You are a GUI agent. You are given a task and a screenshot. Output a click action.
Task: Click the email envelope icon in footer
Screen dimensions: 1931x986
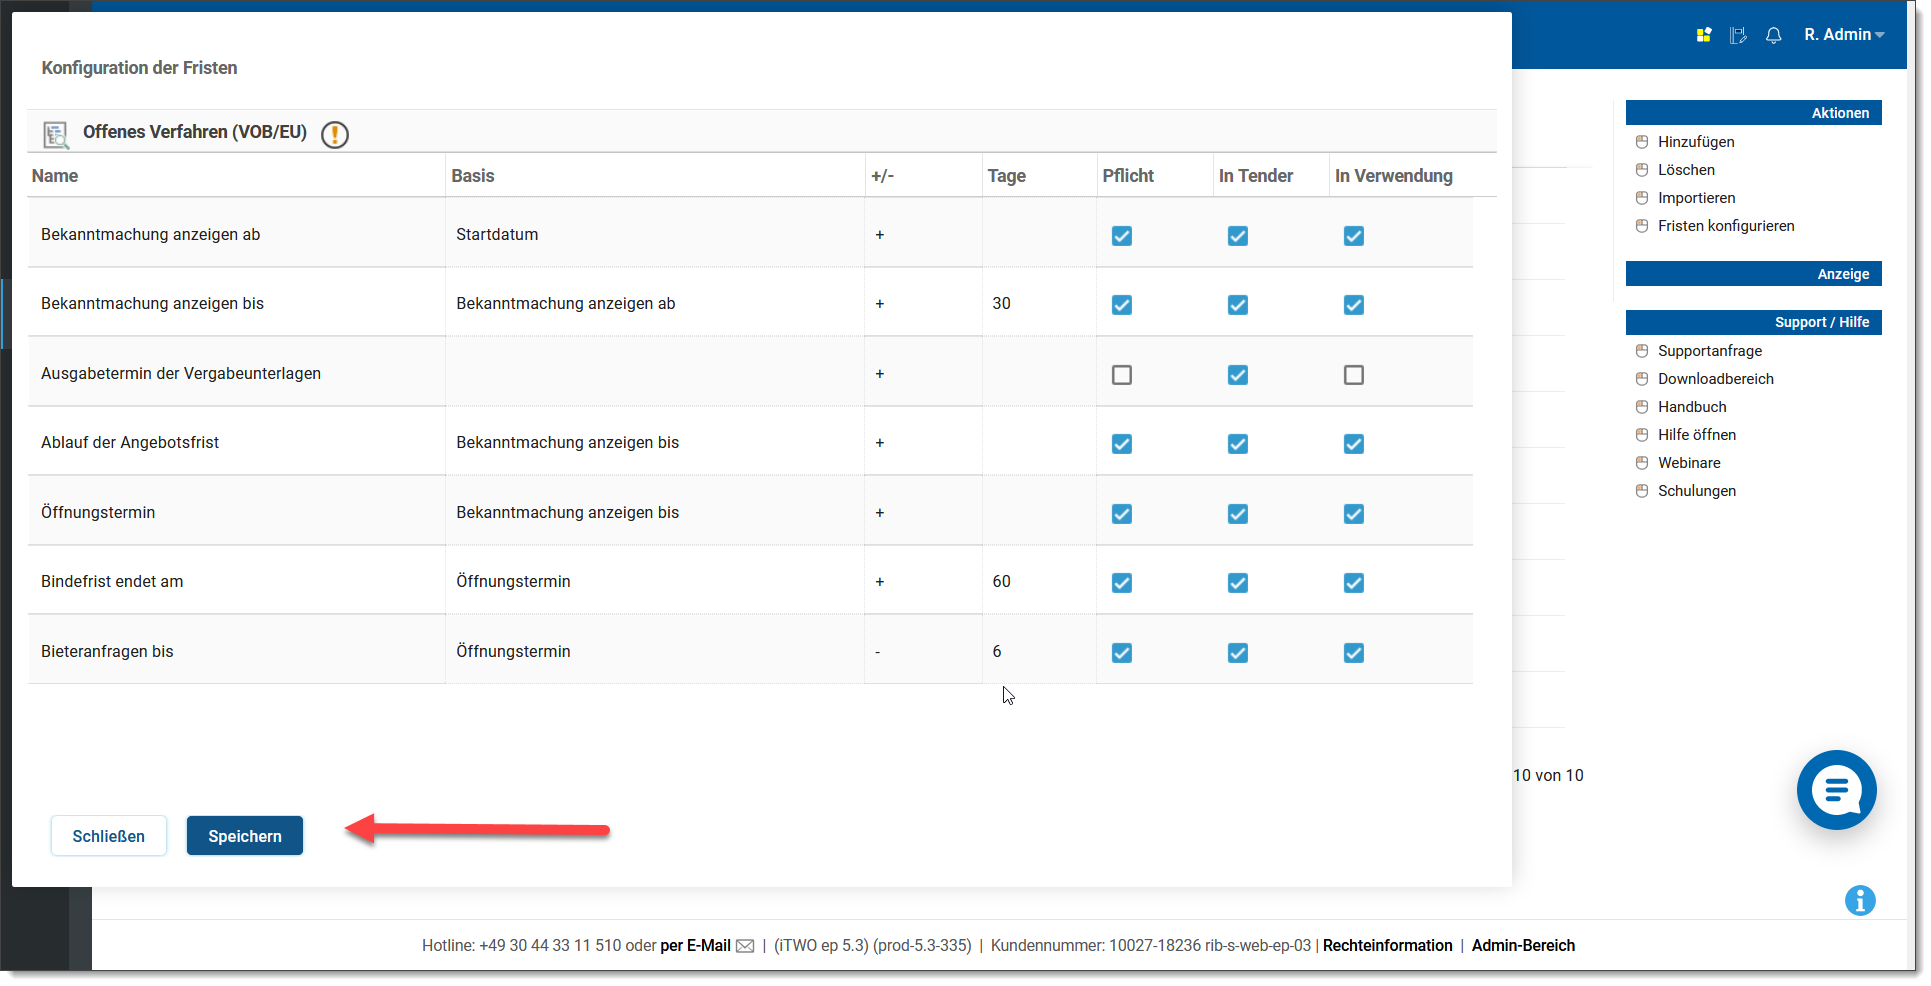click(745, 946)
